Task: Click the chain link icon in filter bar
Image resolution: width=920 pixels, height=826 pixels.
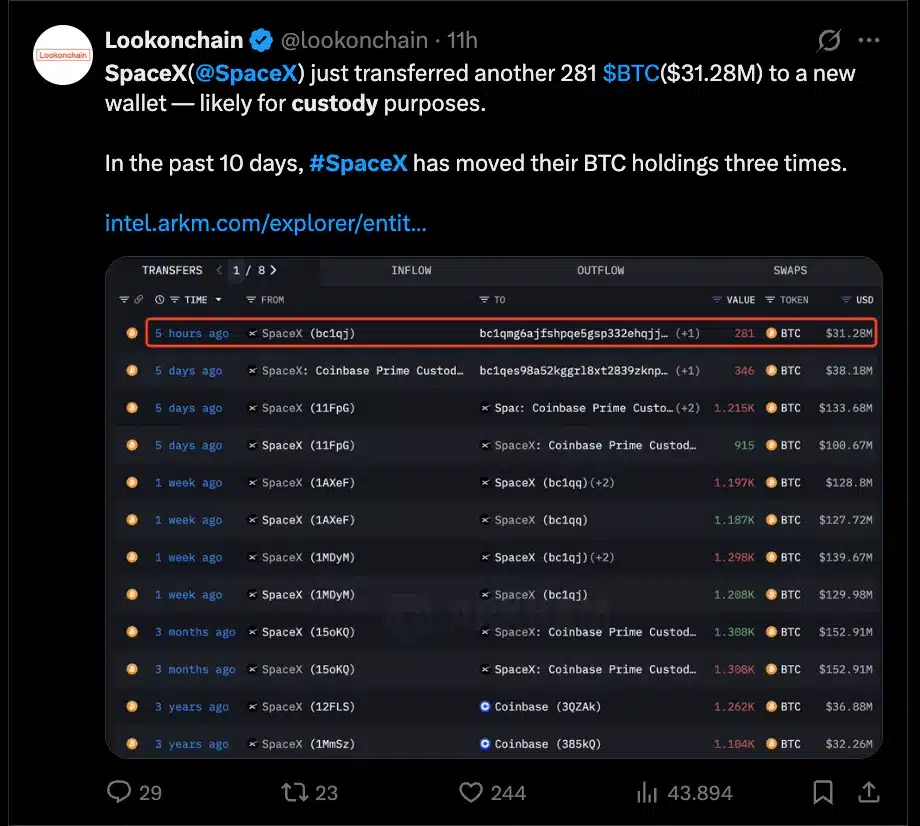Action: click(139, 300)
